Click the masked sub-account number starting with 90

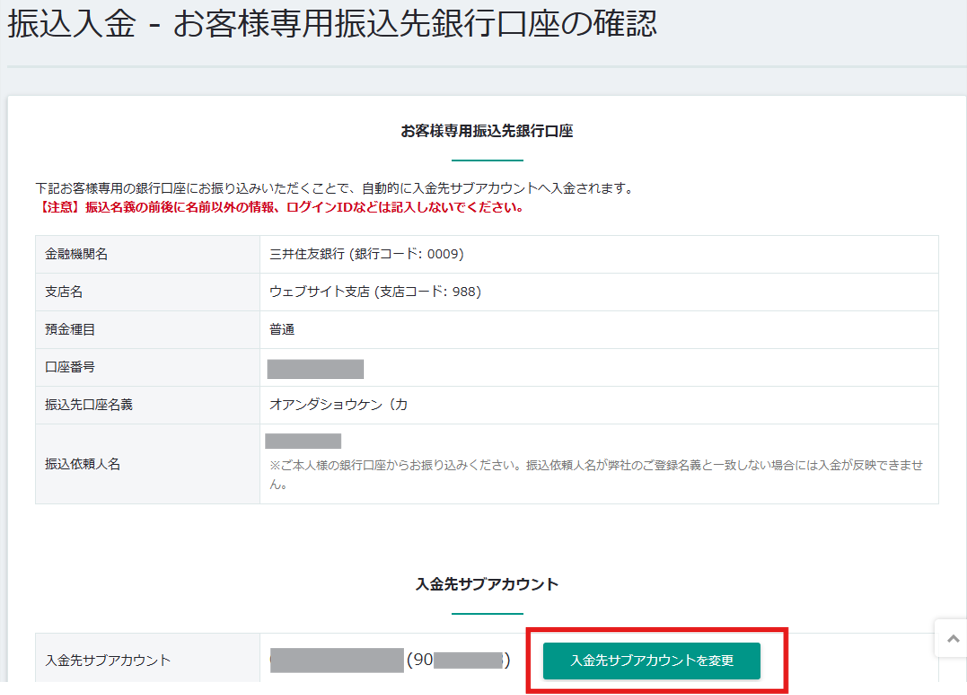point(457,661)
